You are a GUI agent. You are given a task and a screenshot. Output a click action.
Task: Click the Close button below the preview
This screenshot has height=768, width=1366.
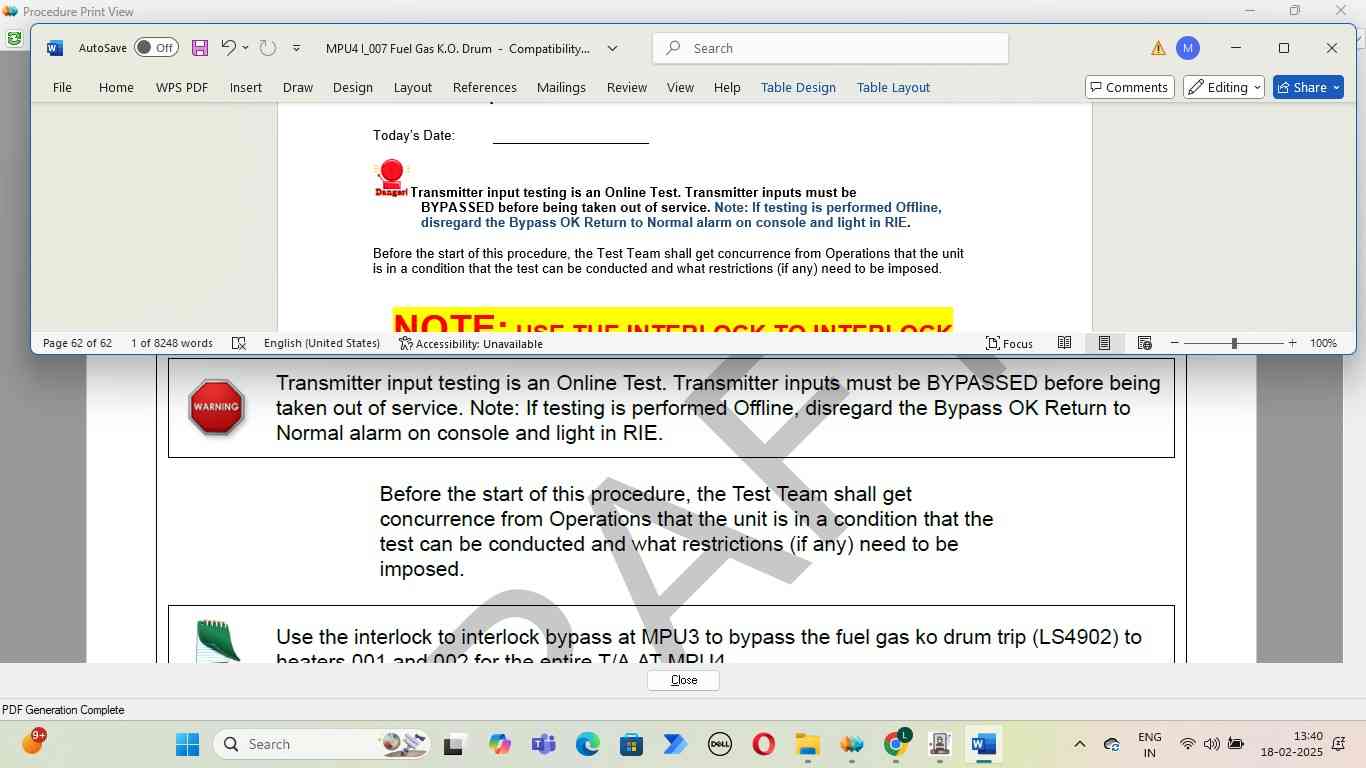click(x=684, y=680)
